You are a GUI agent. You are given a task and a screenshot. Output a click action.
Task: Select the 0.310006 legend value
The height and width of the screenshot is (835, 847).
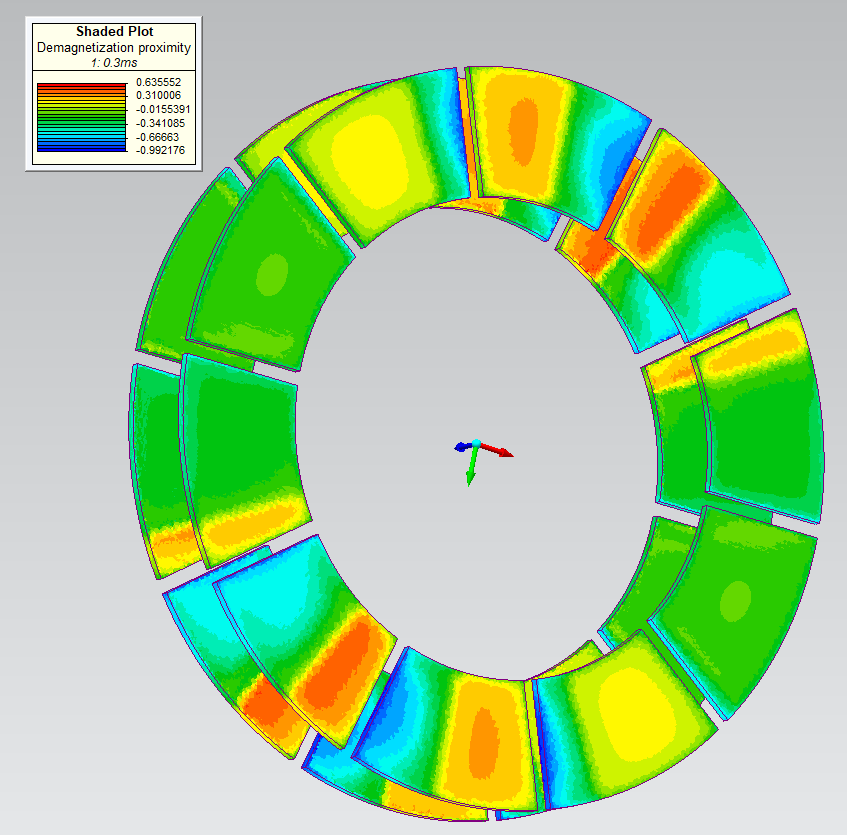pos(162,97)
